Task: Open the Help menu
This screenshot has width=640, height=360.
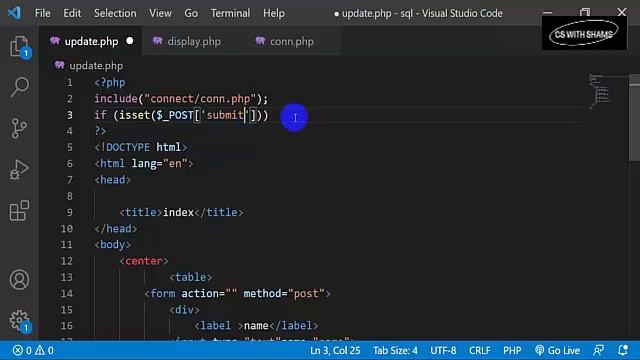Action: [273, 13]
